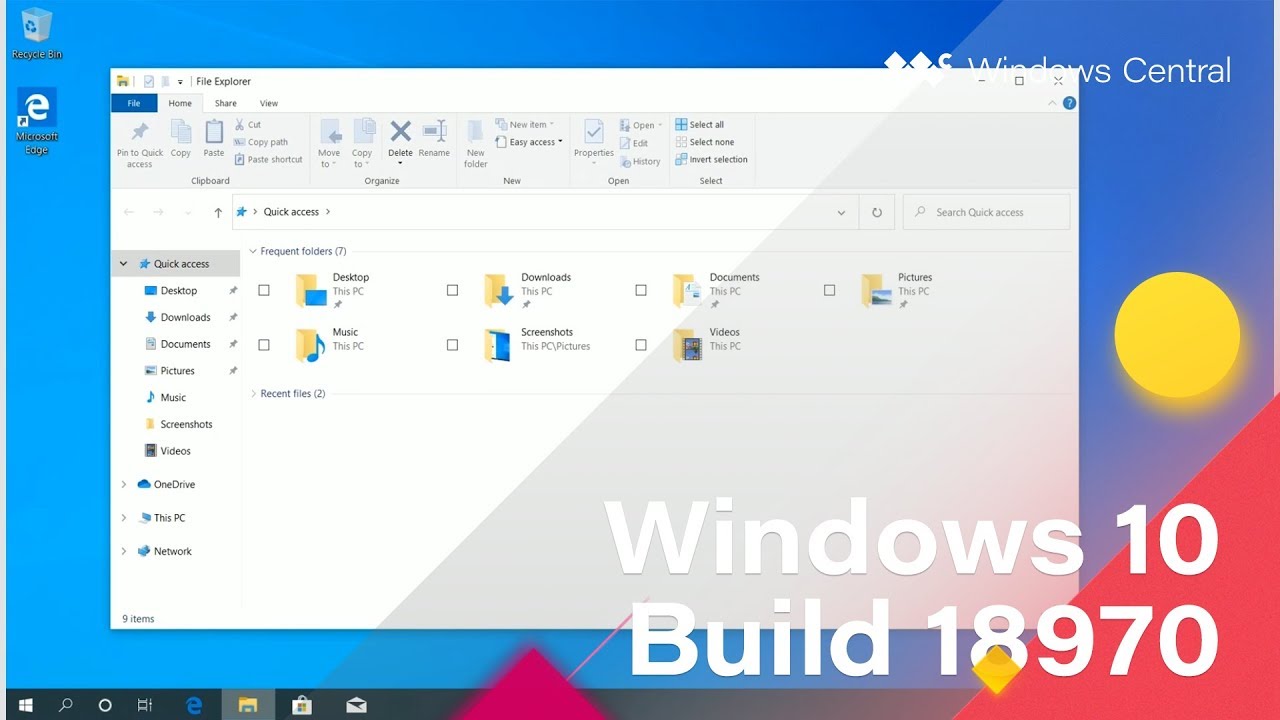
Task: Click Select none in the ribbon
Action: click(x=704, y=142)
